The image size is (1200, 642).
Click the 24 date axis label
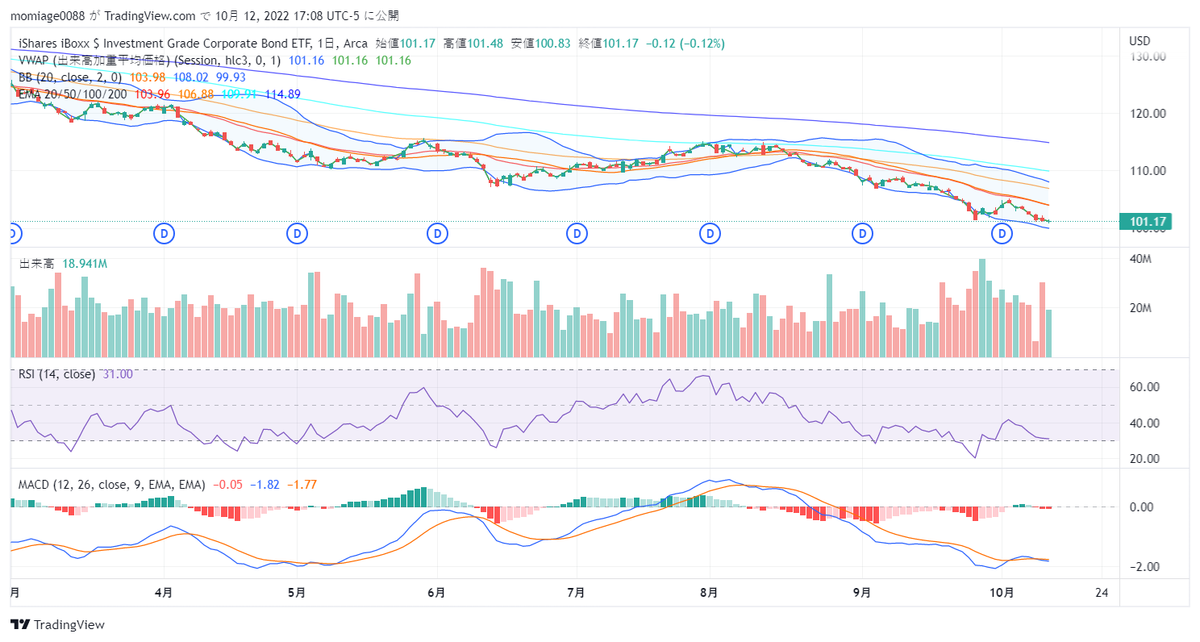click(1102, 592)
